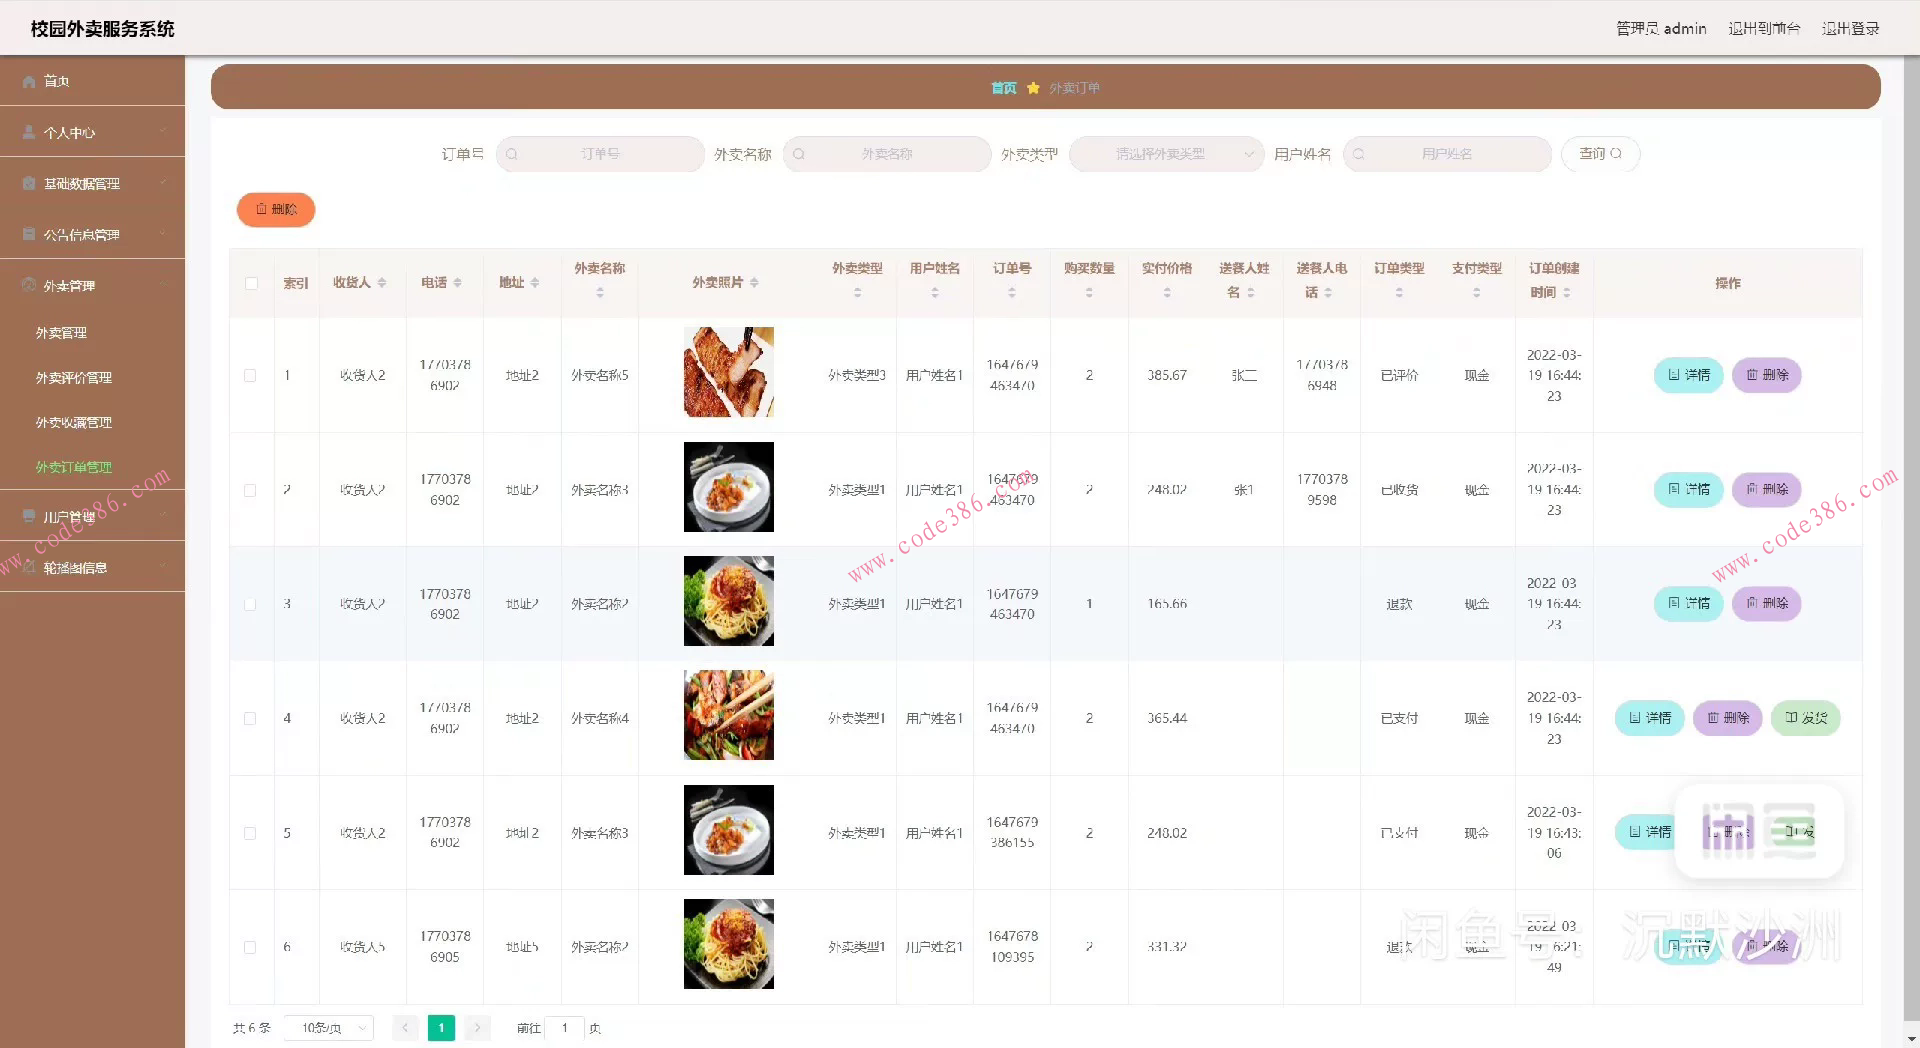Click the 前往 page jump input box
This screenshot has width=1920, height=1048.
click(565, 1028)
